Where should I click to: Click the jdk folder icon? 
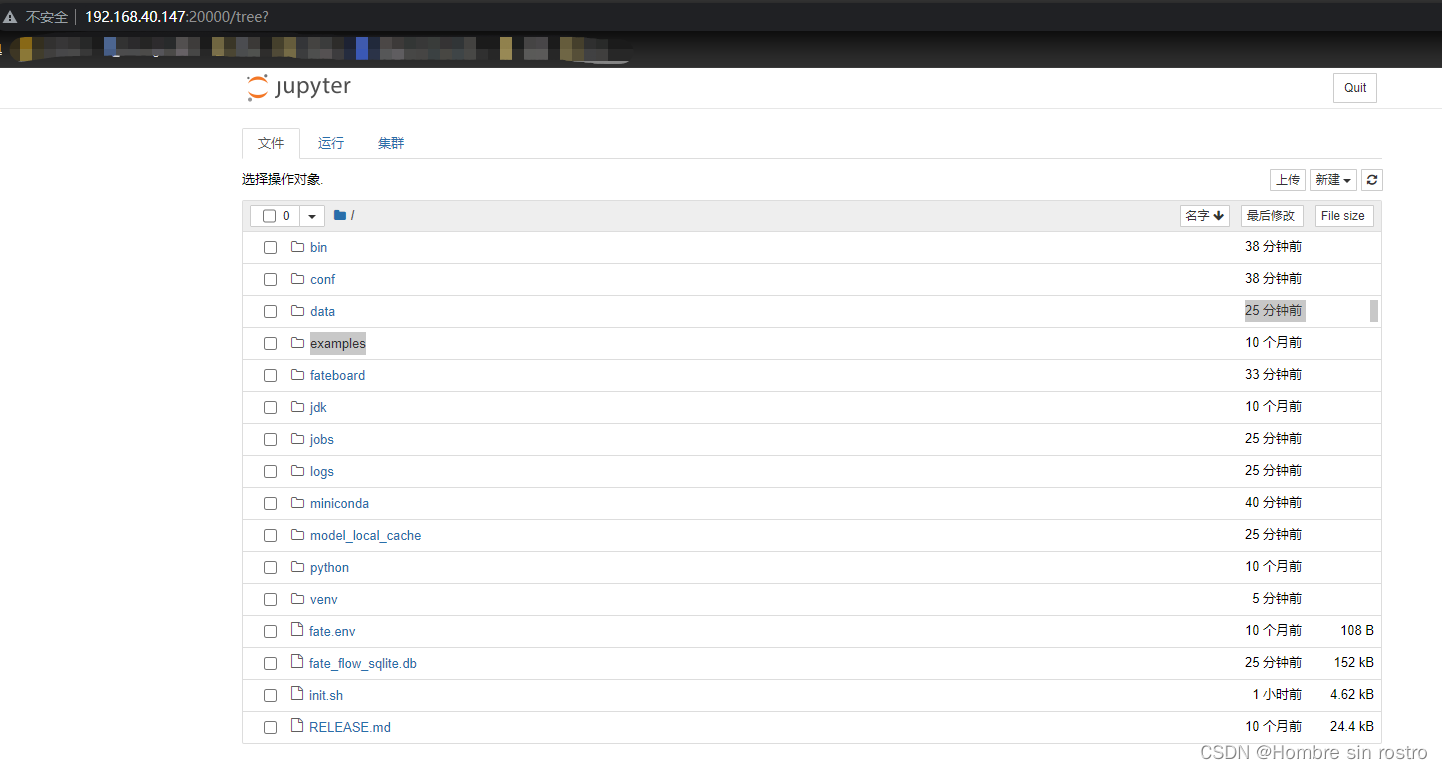tap(297, 406)
